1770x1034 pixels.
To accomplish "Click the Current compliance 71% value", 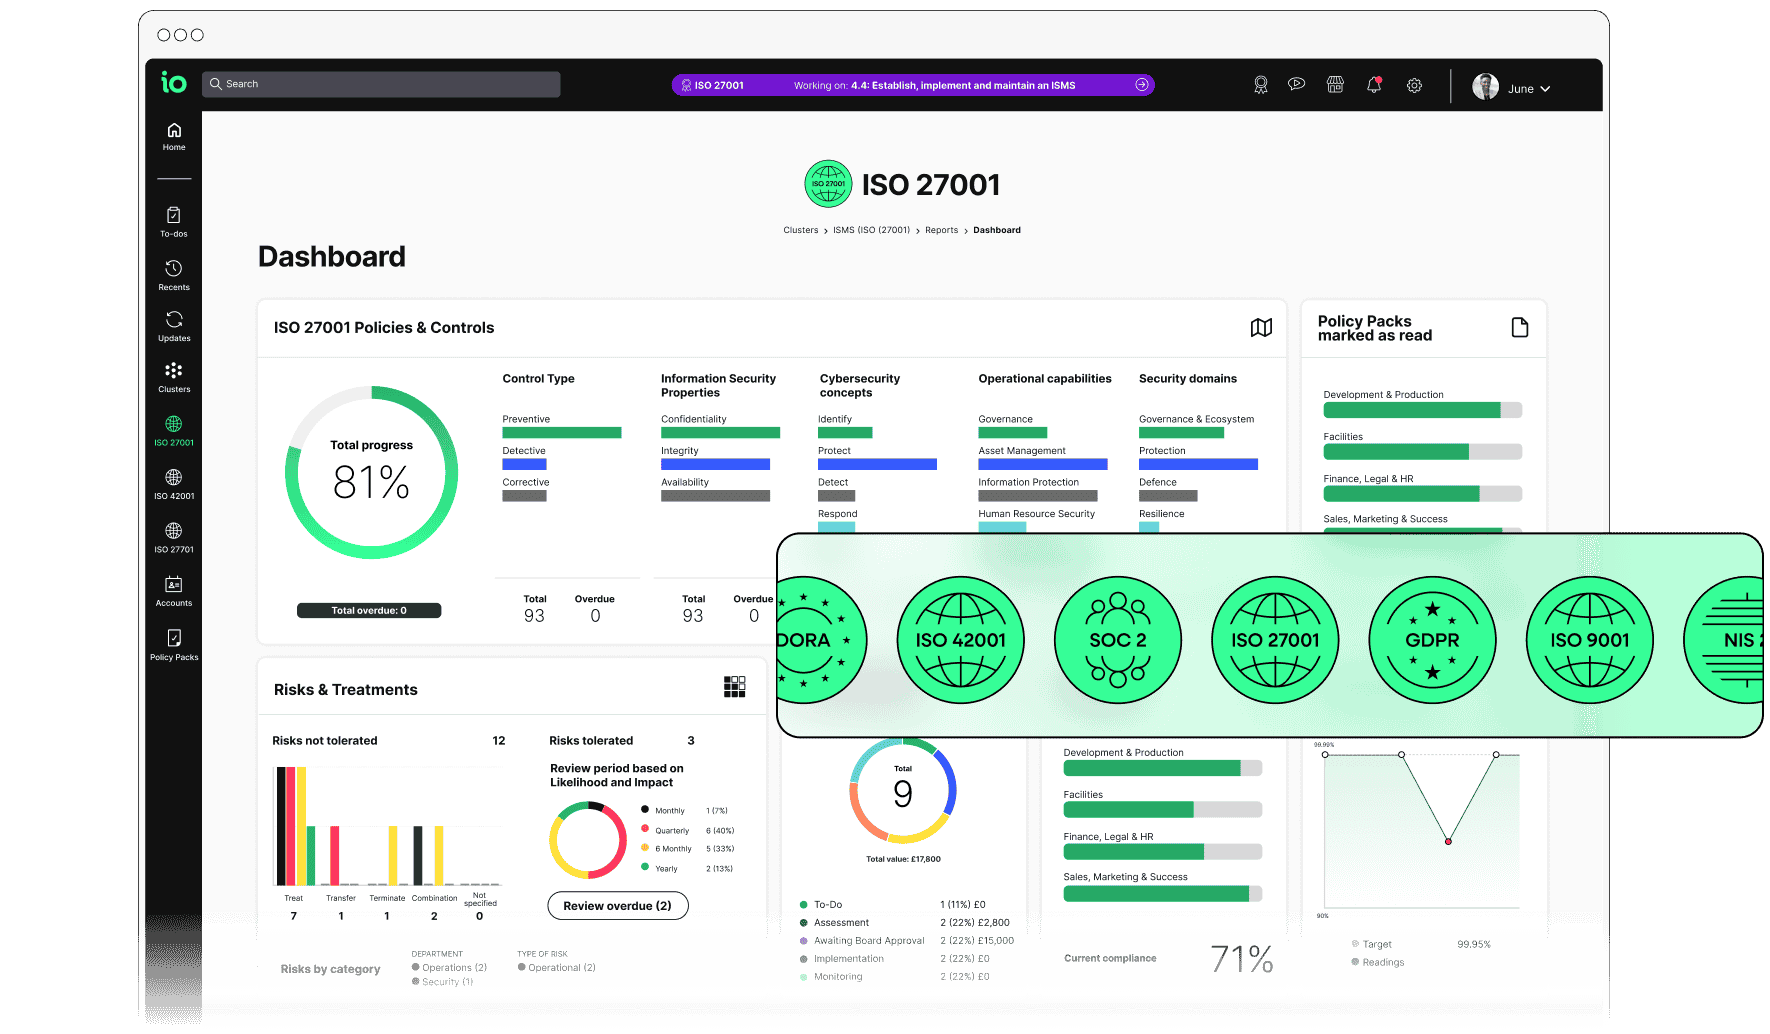I will [1241, 959].
